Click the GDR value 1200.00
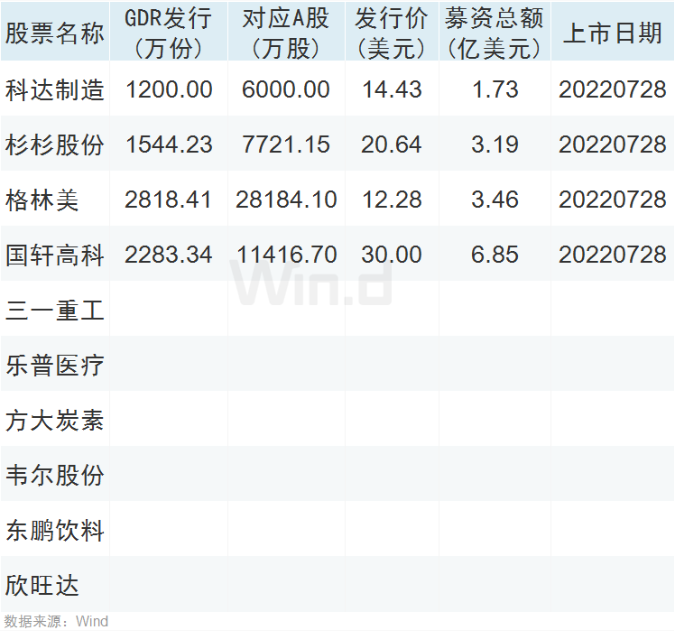This screenshot has width=674, height=631. pos(168,89)
